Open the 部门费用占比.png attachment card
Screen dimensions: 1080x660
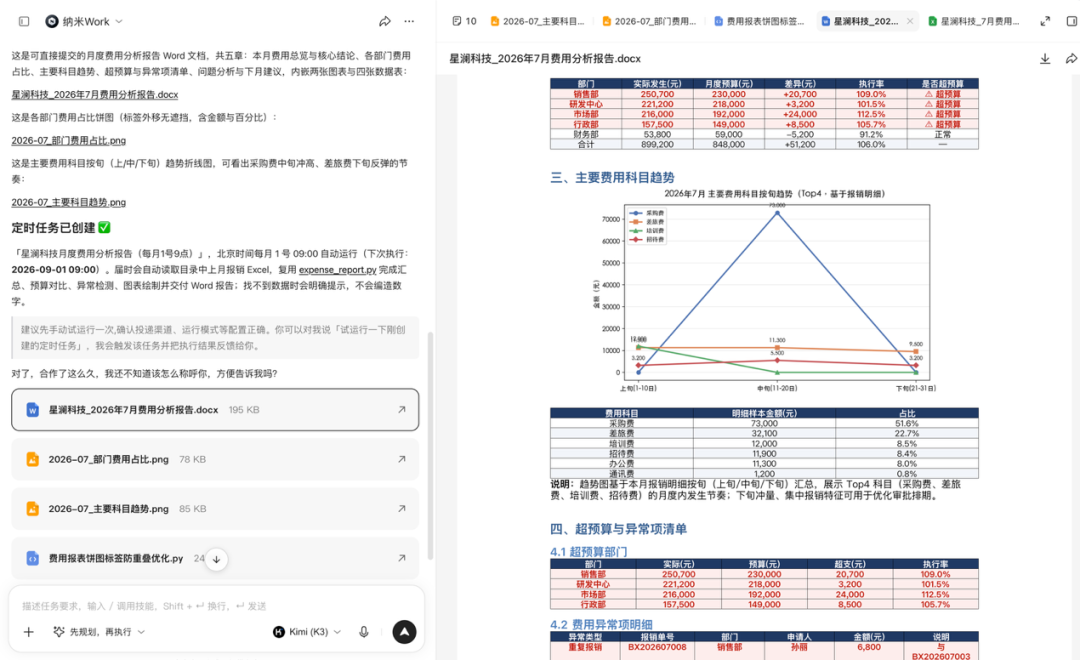point(215,460)
